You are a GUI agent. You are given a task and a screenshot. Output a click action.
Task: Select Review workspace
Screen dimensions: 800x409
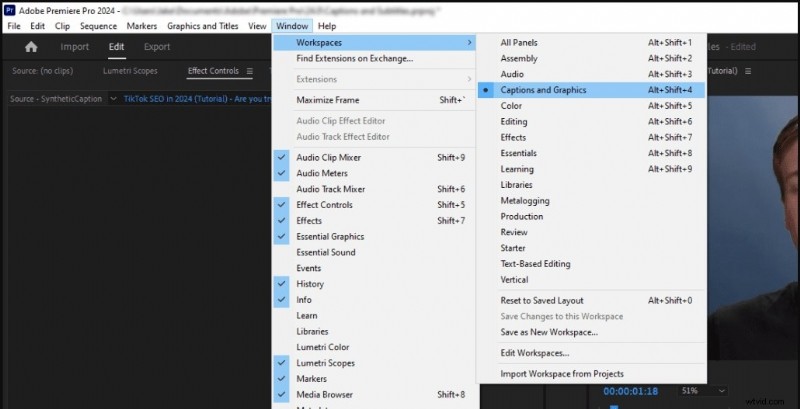click(591, 233)
